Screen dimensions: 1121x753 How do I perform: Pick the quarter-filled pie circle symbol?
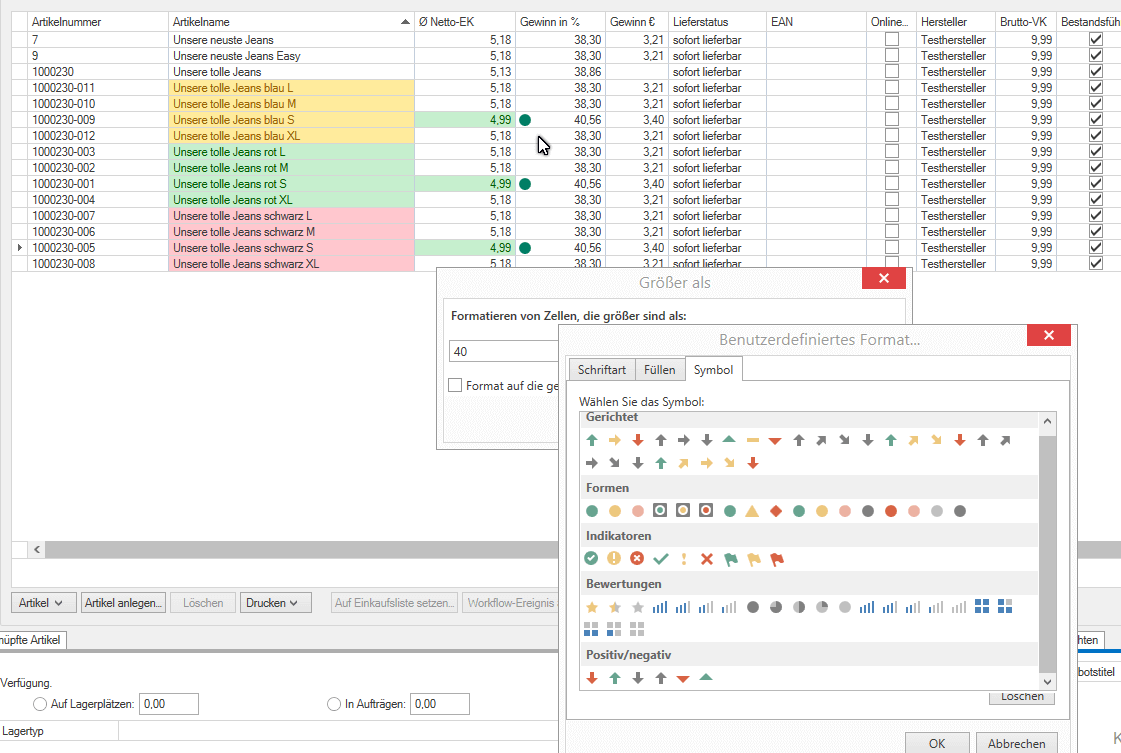(x=822, y=607)
